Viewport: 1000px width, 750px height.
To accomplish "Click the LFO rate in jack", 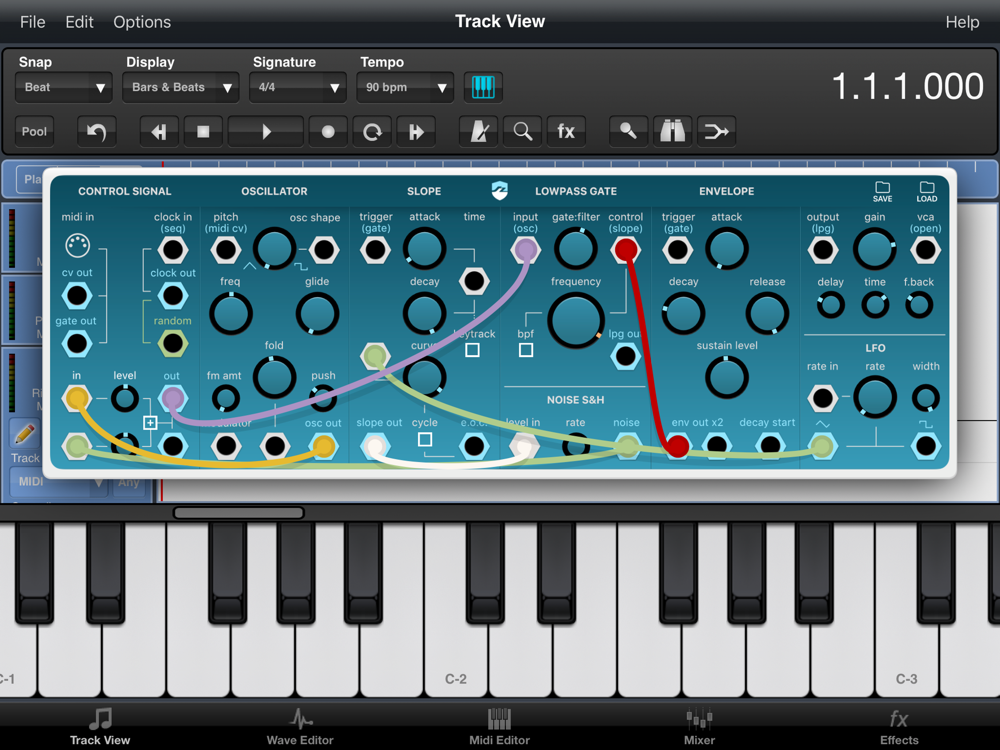I will click(823, 398).
